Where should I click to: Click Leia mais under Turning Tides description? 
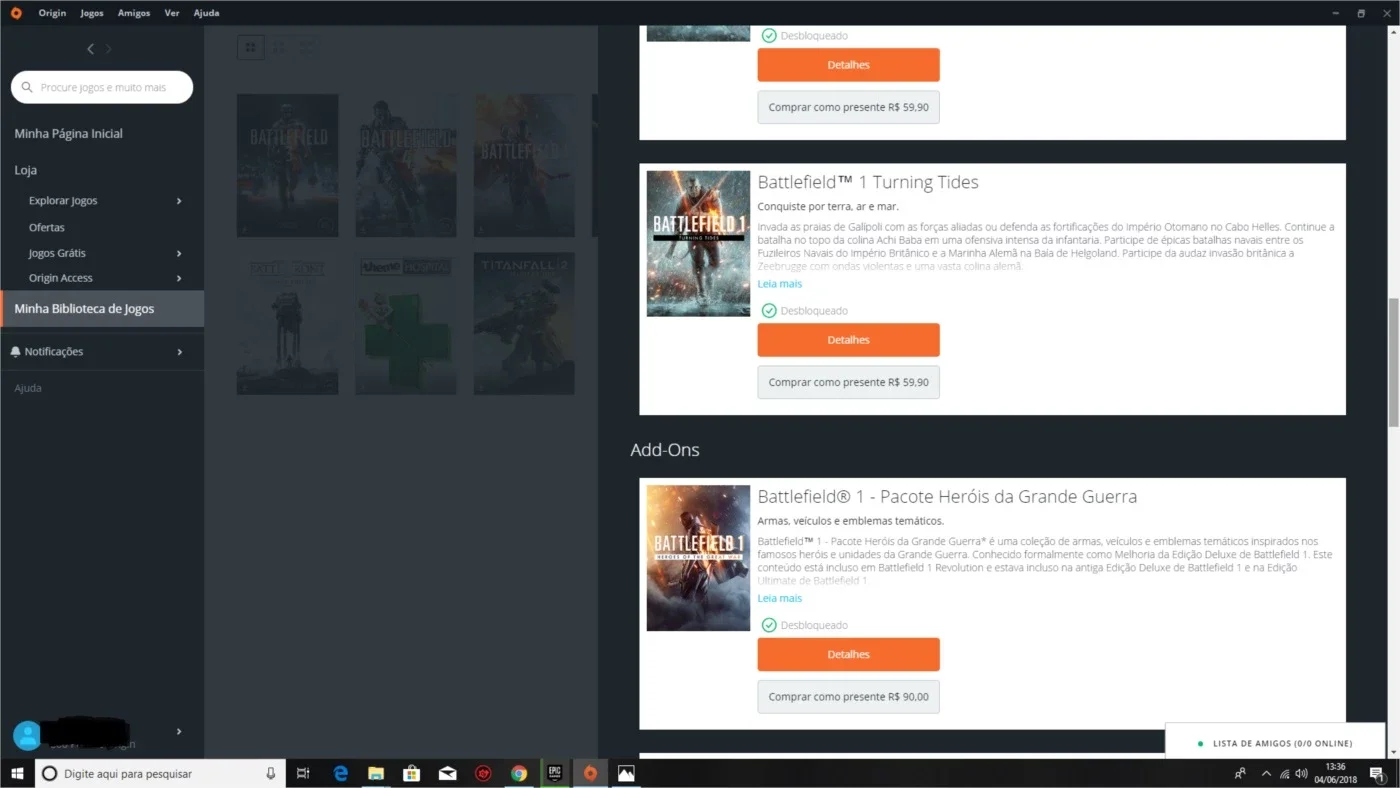click(780, 284)
